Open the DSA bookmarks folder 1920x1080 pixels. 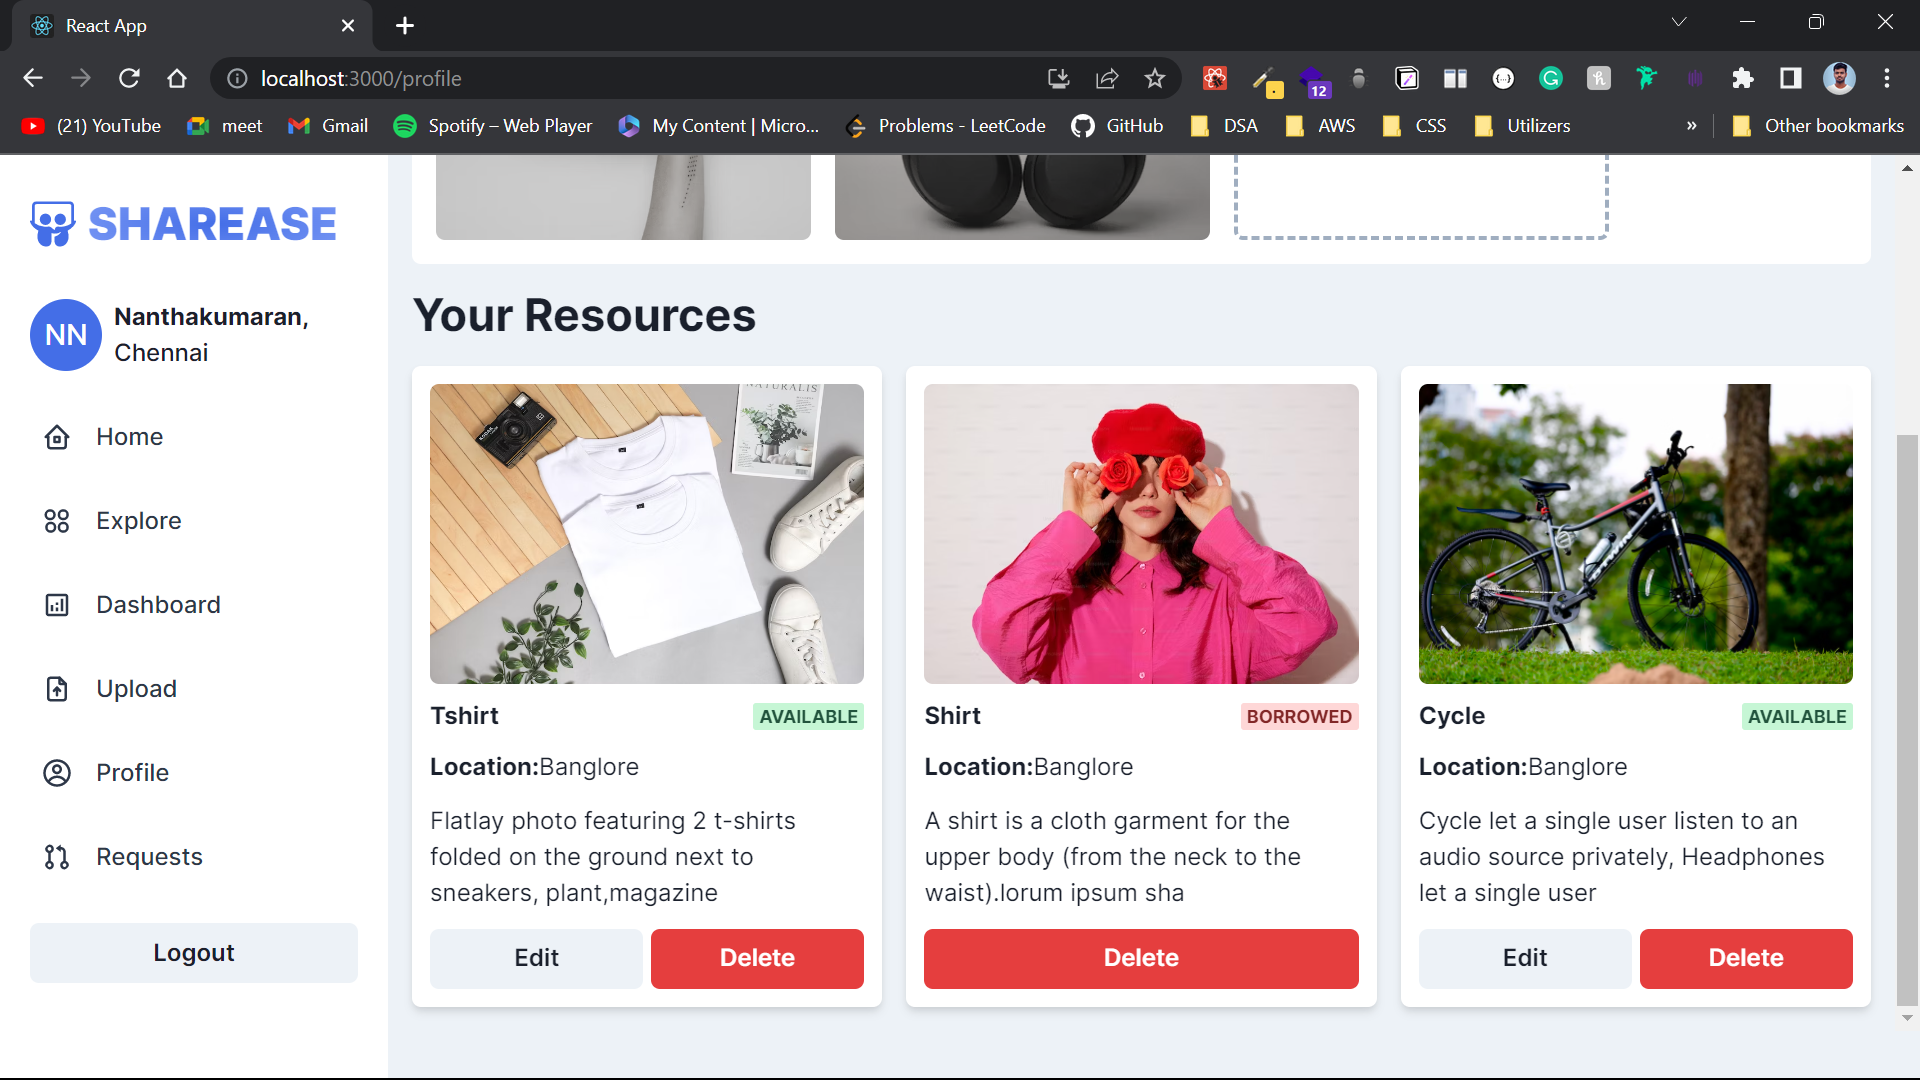[1225, 126]
